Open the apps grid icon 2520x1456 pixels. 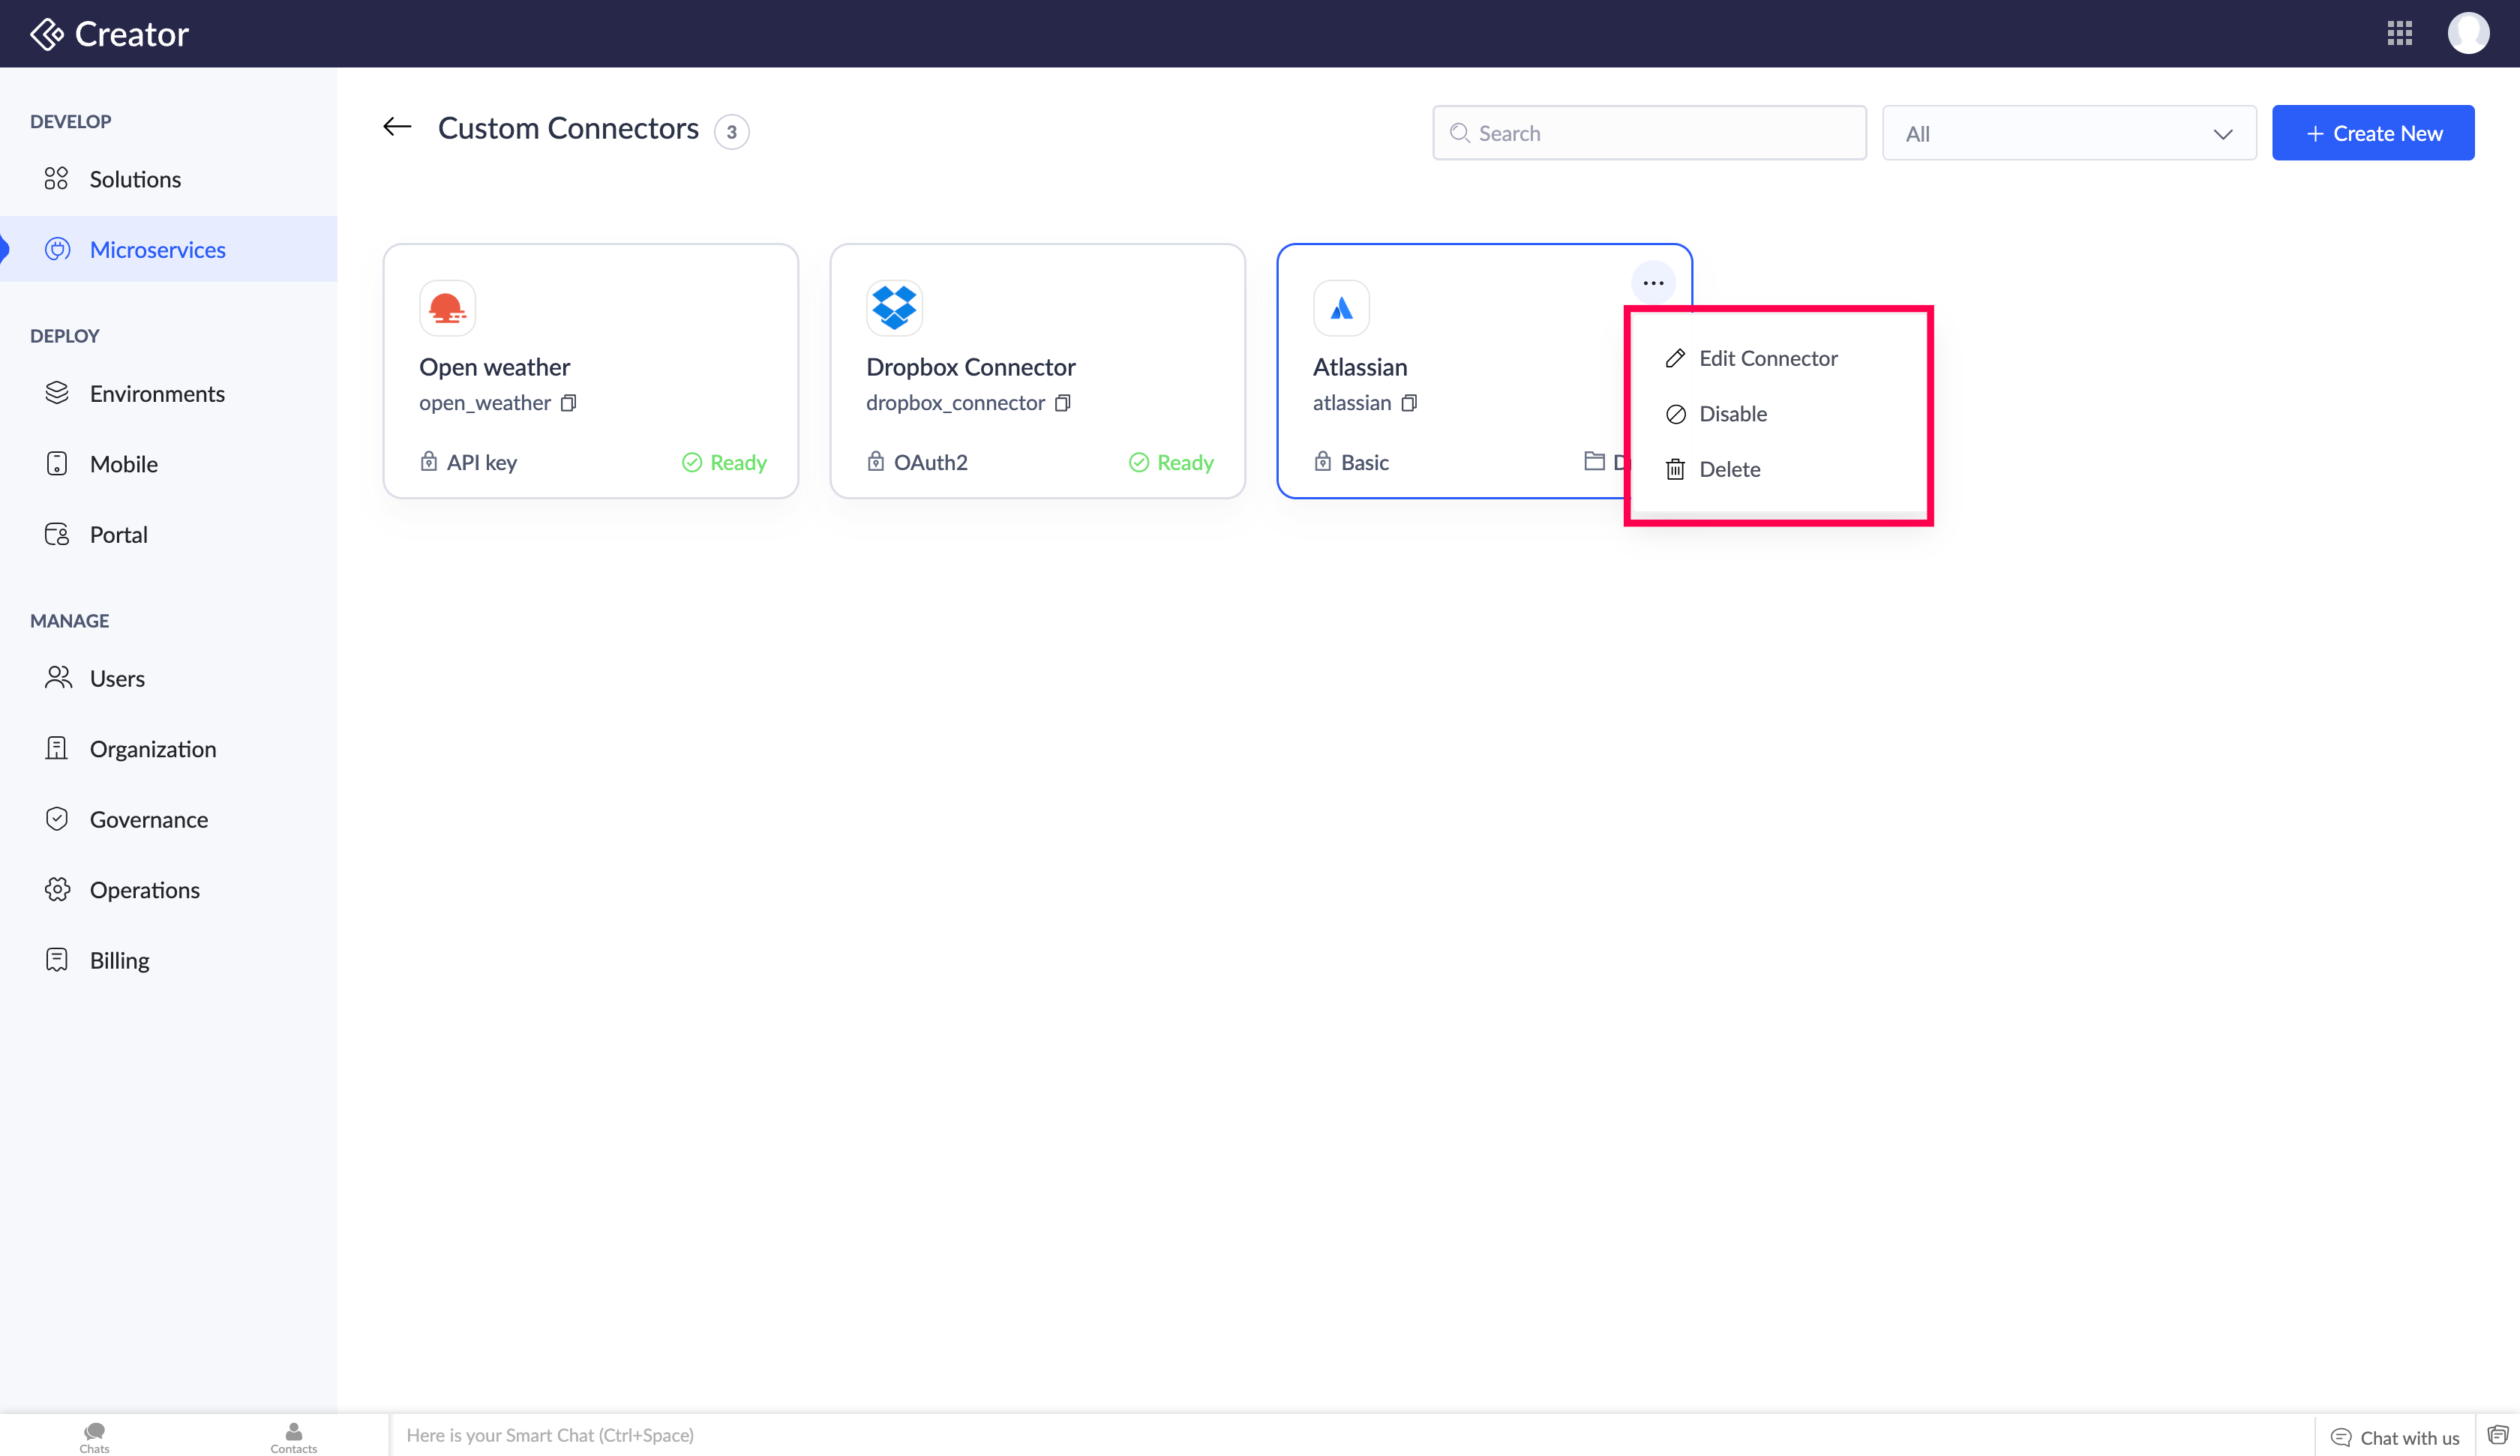[2399, 33]
